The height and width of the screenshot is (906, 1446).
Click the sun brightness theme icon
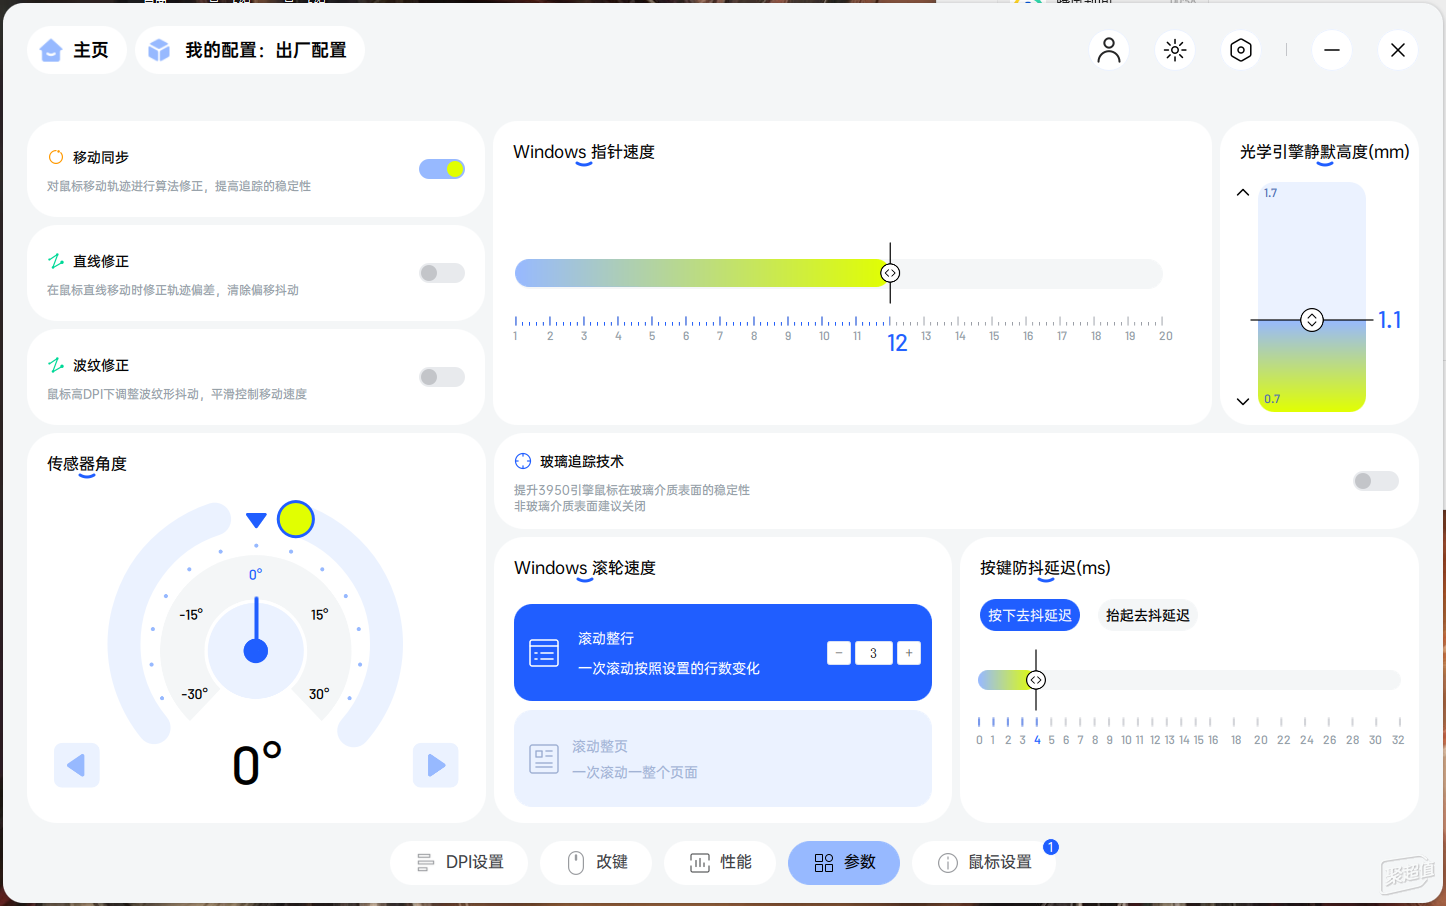pos(1174,50)
